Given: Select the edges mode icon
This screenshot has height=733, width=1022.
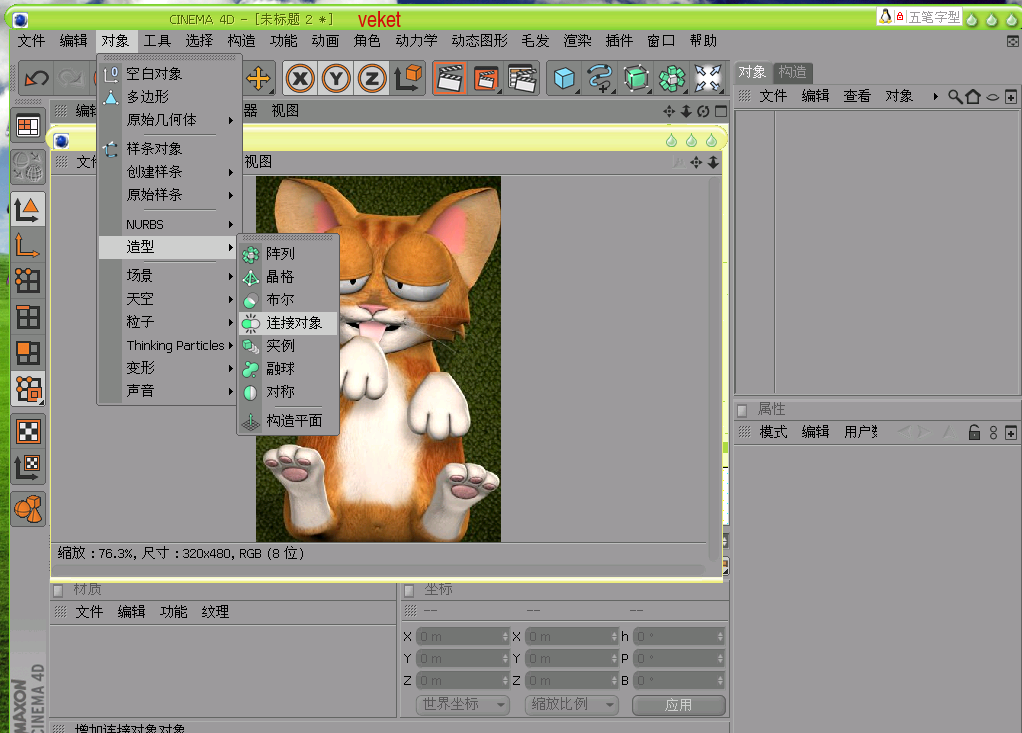Looking at the screenshot, I should 28,317.
